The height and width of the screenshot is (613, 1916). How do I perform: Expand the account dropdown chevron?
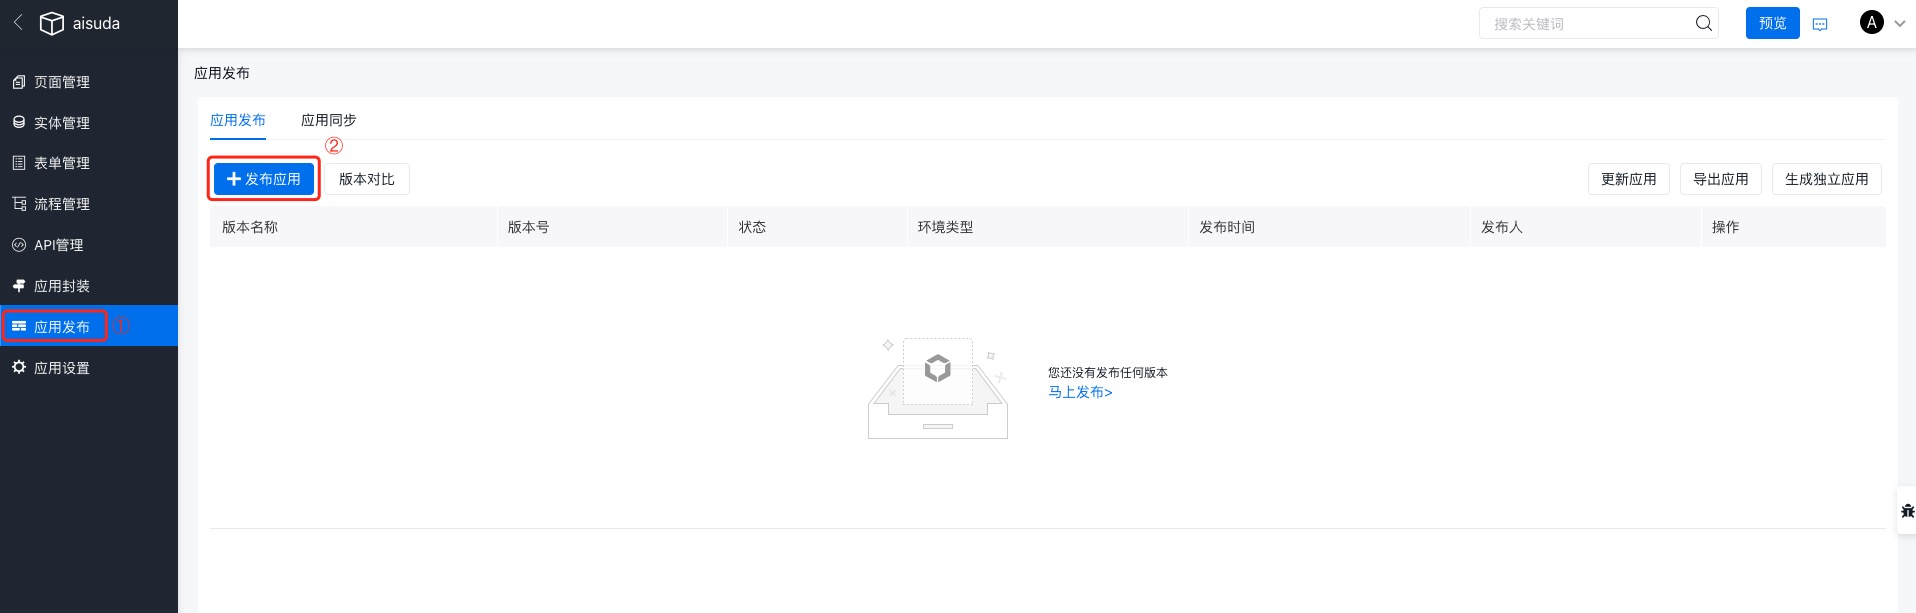1899,24
